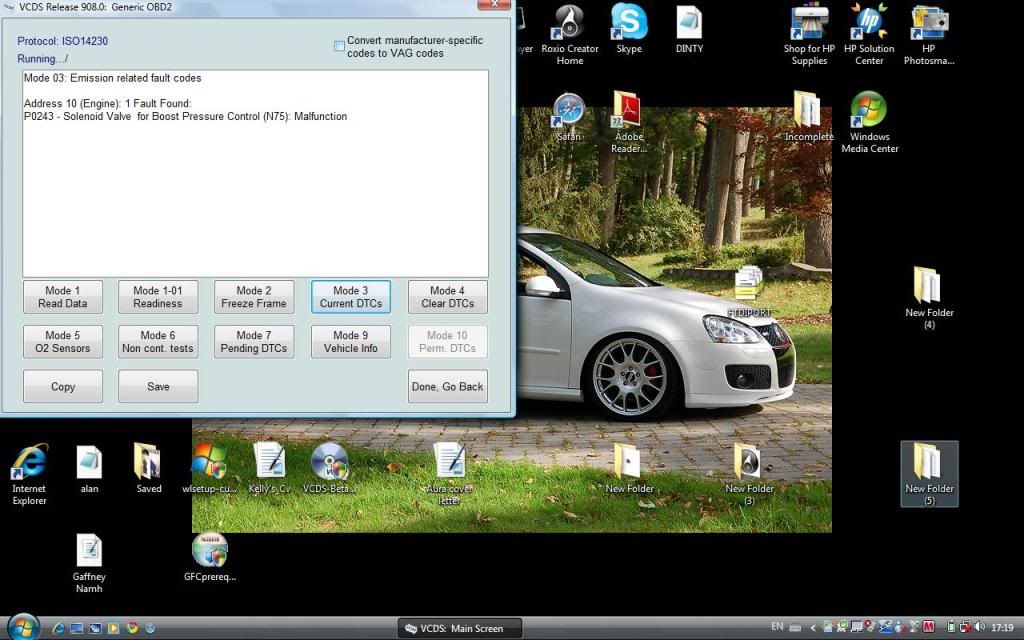Open the GFCprereq installer icon
The height and width of the screenshot is (640, 1024).
click(210, 557)
